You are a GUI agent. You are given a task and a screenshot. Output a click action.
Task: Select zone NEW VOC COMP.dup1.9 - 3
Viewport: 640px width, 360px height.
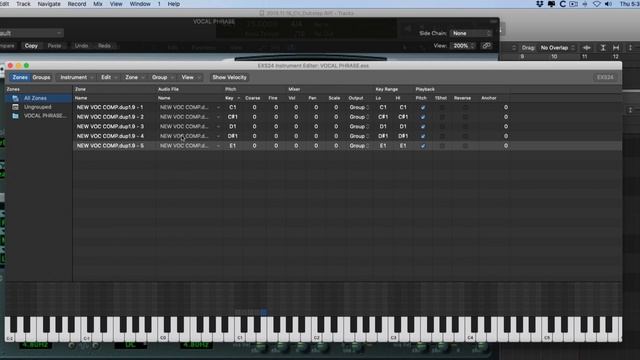tap(110, 127)
